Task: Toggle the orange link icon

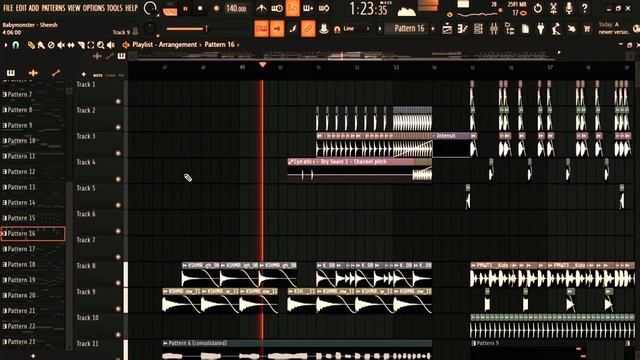Action: (308, 29)
